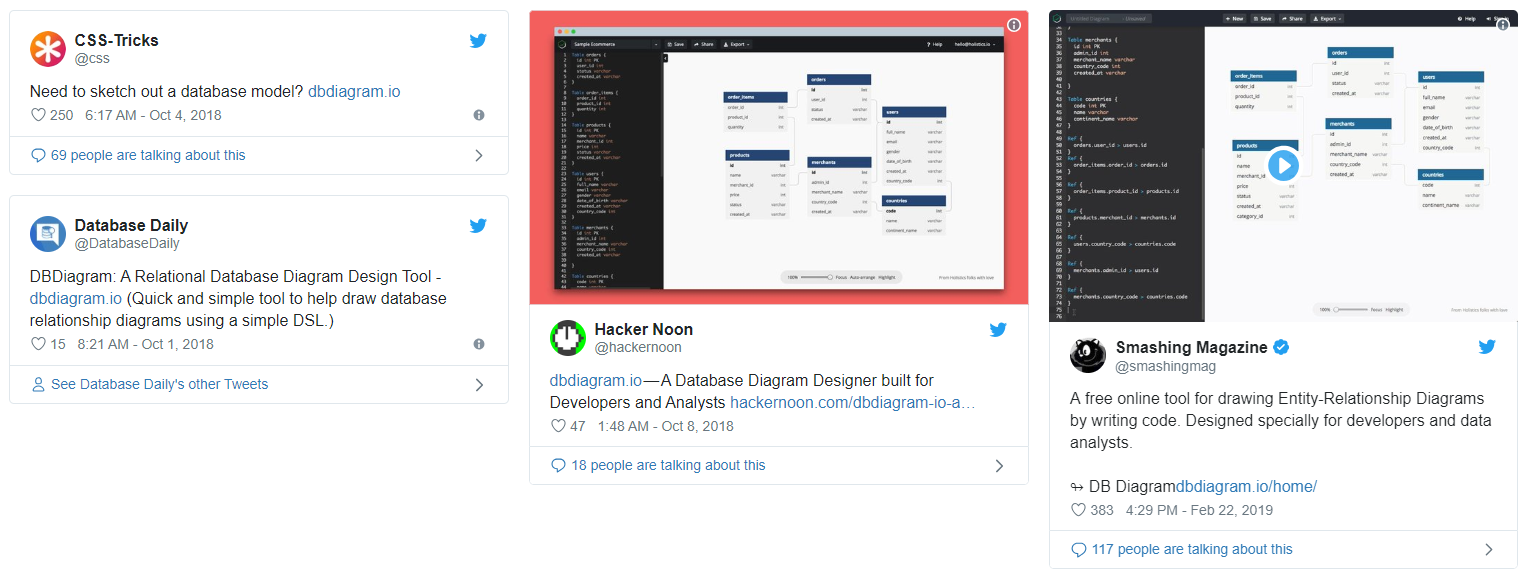Screen dimensions: 1525x577
Task: Click info icon on Hacker Noon image
Action: coord(1013,25)
